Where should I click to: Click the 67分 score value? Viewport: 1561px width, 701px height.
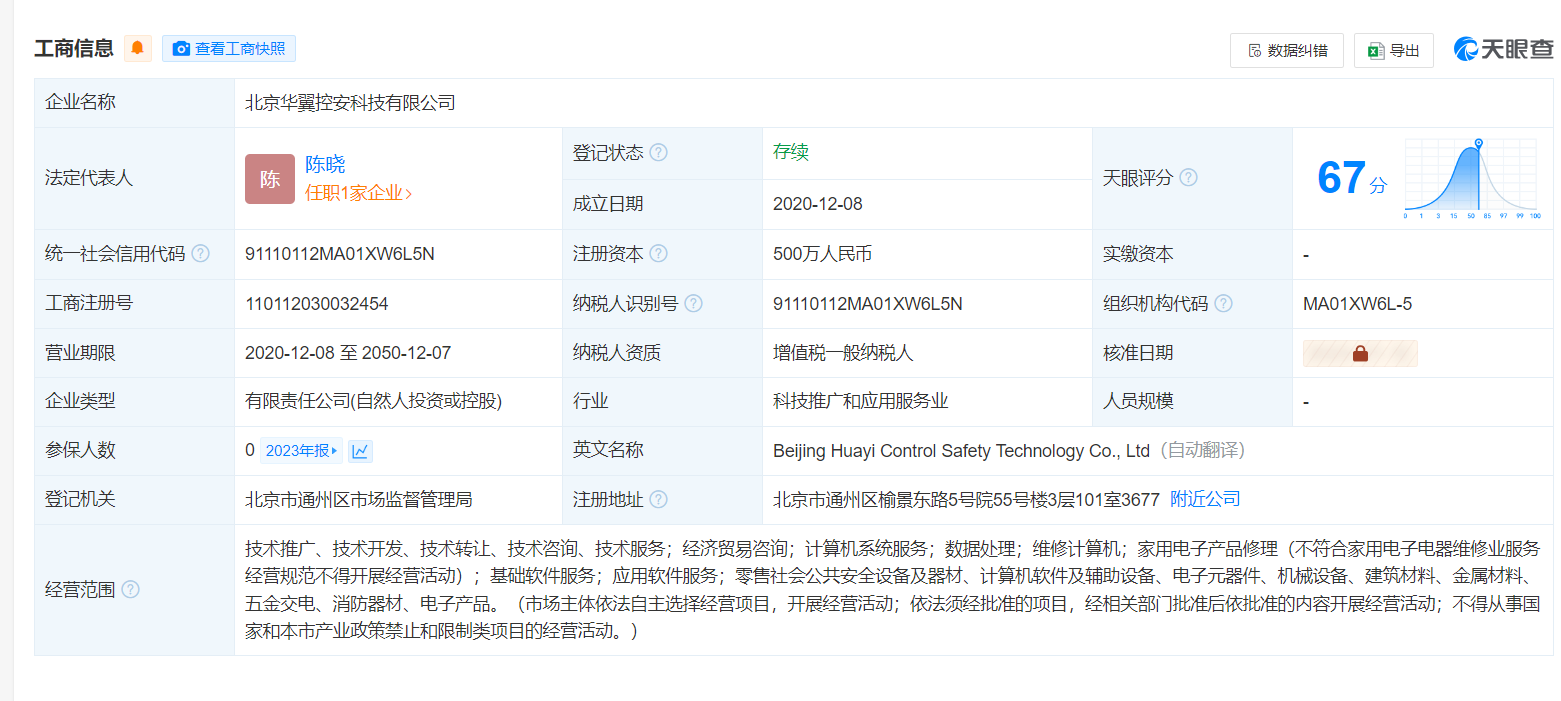point(1351,178)
